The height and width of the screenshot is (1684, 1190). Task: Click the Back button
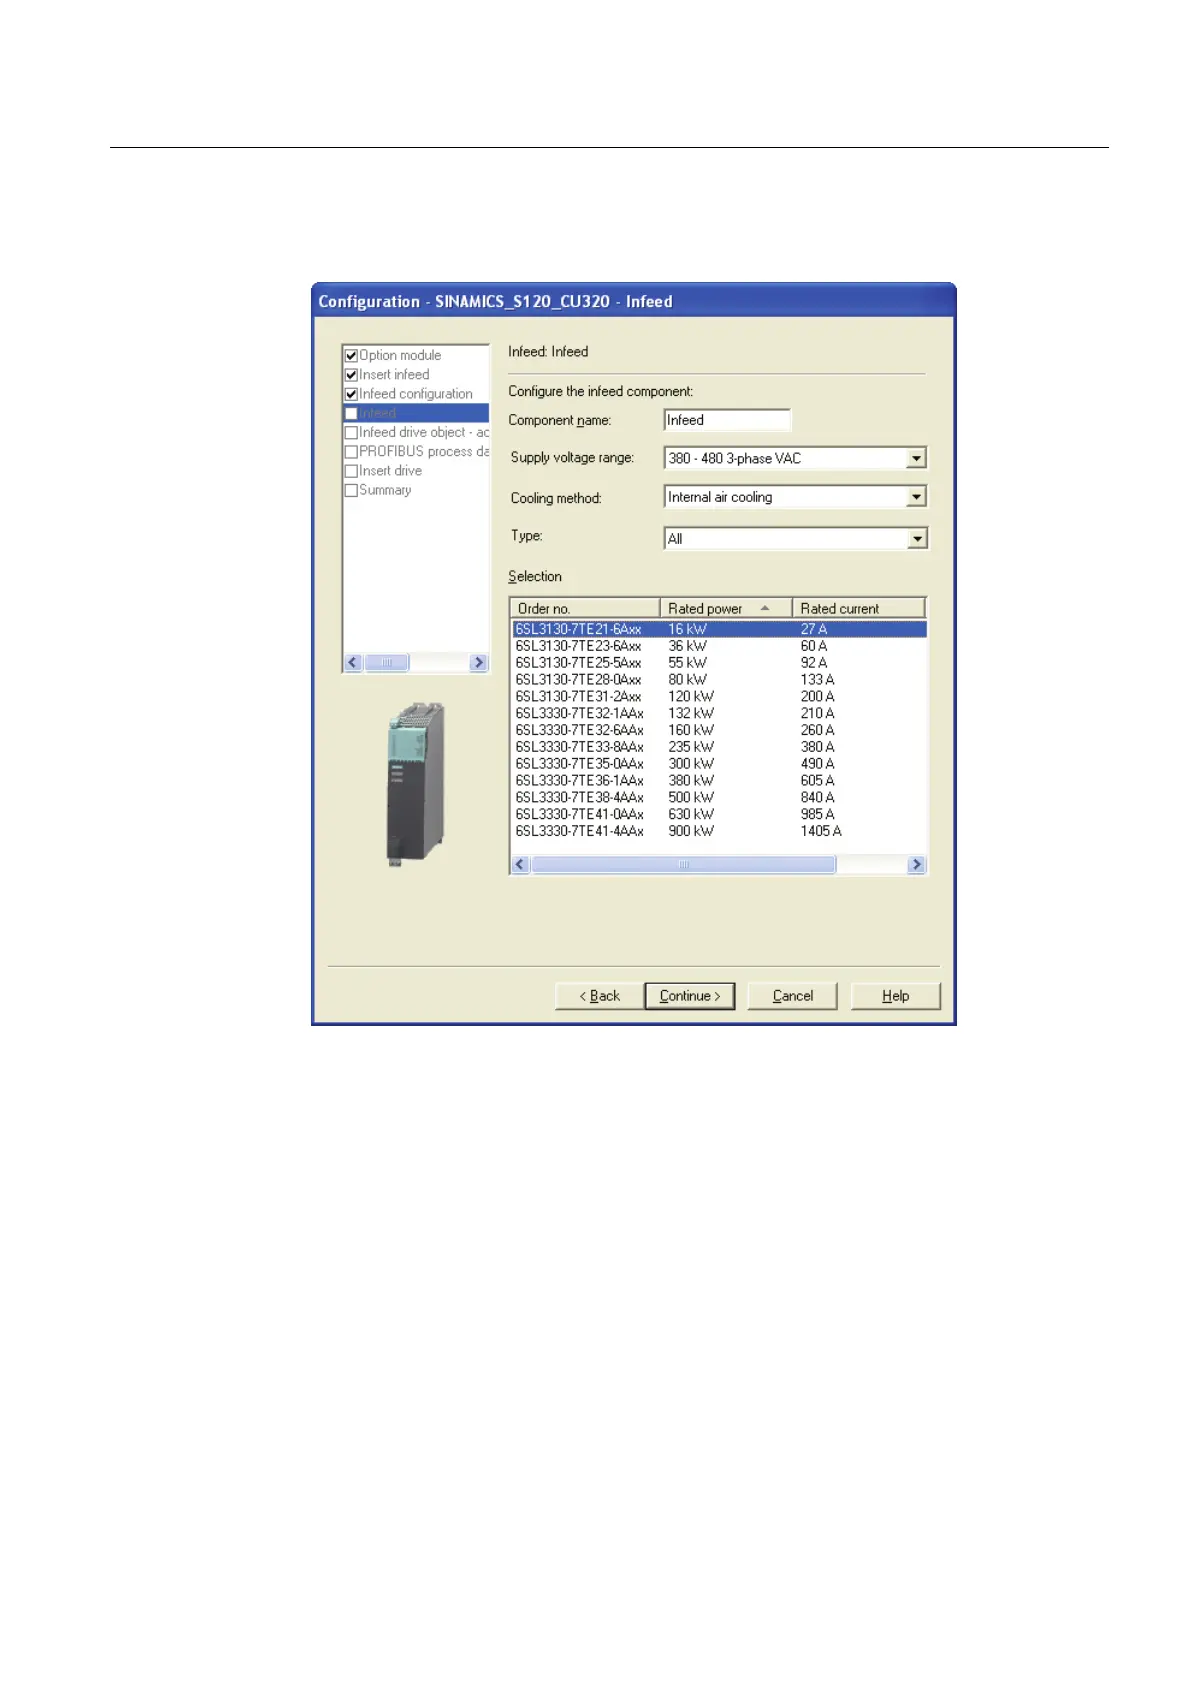pos(599,996)
